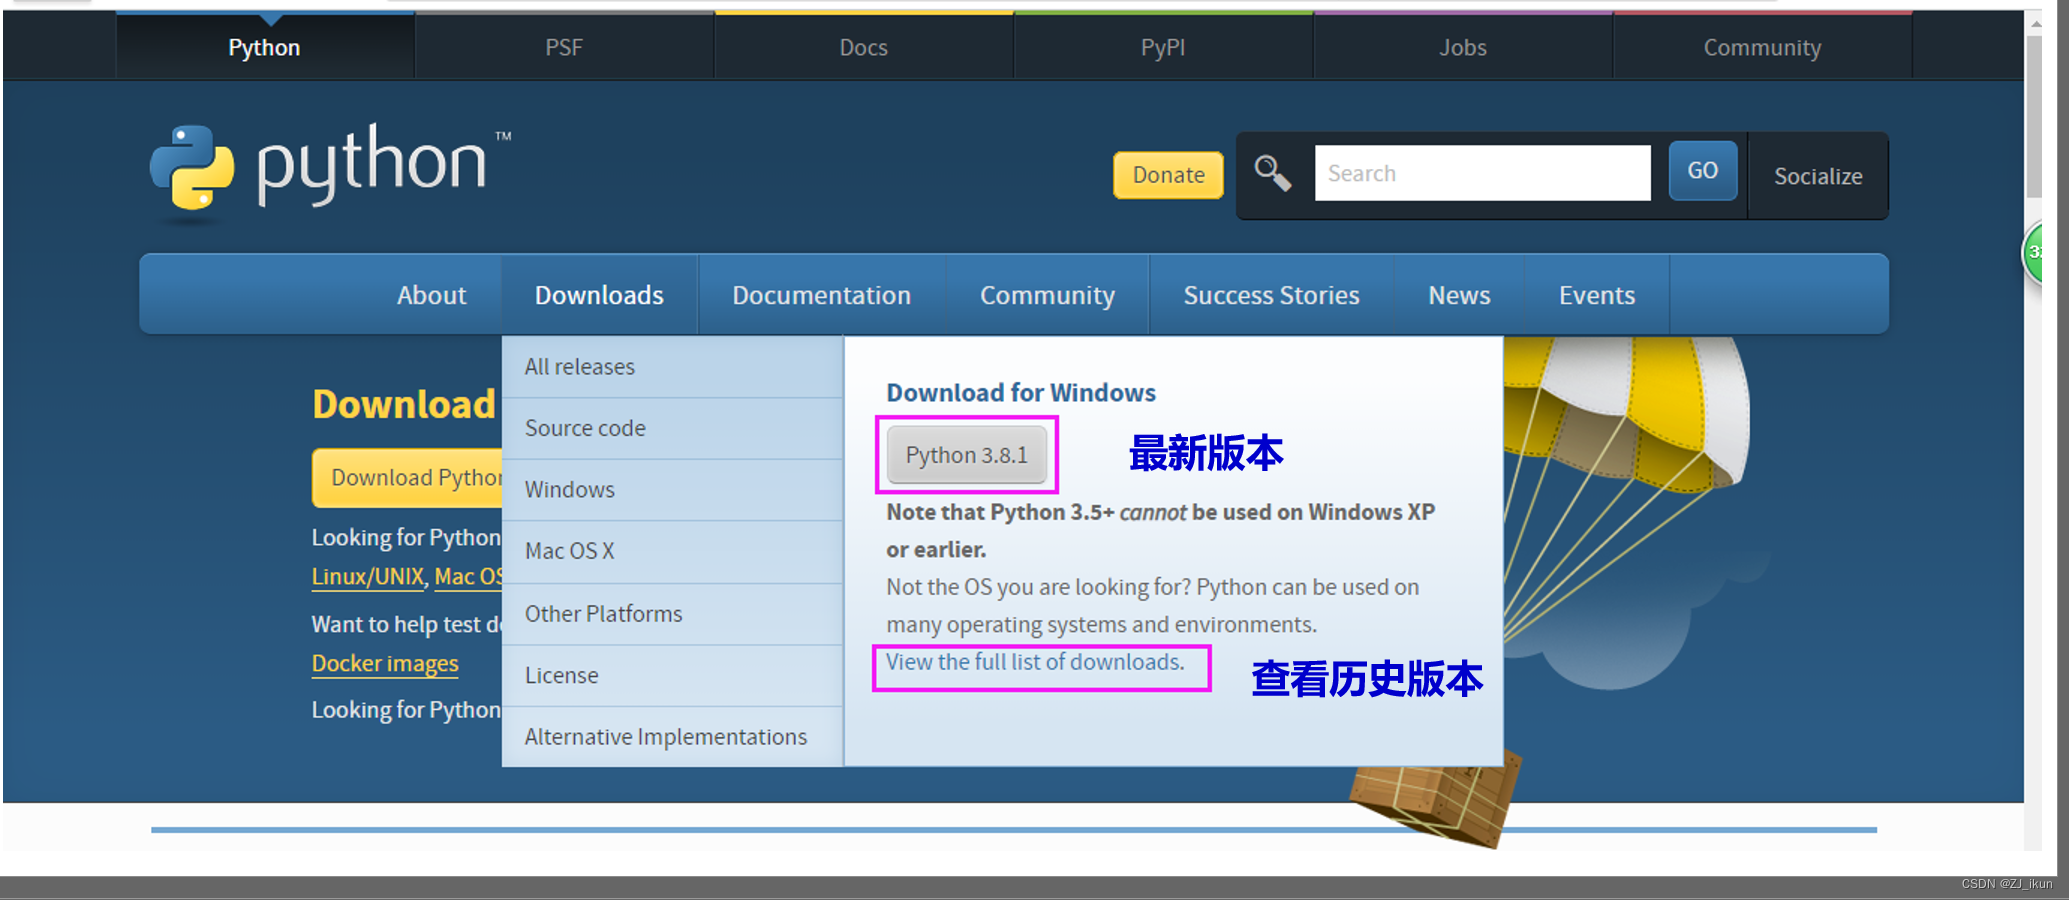Choose "Mac OS X" in Downloads menu
Screen dimensions: 2069x900
click(569, 551)
